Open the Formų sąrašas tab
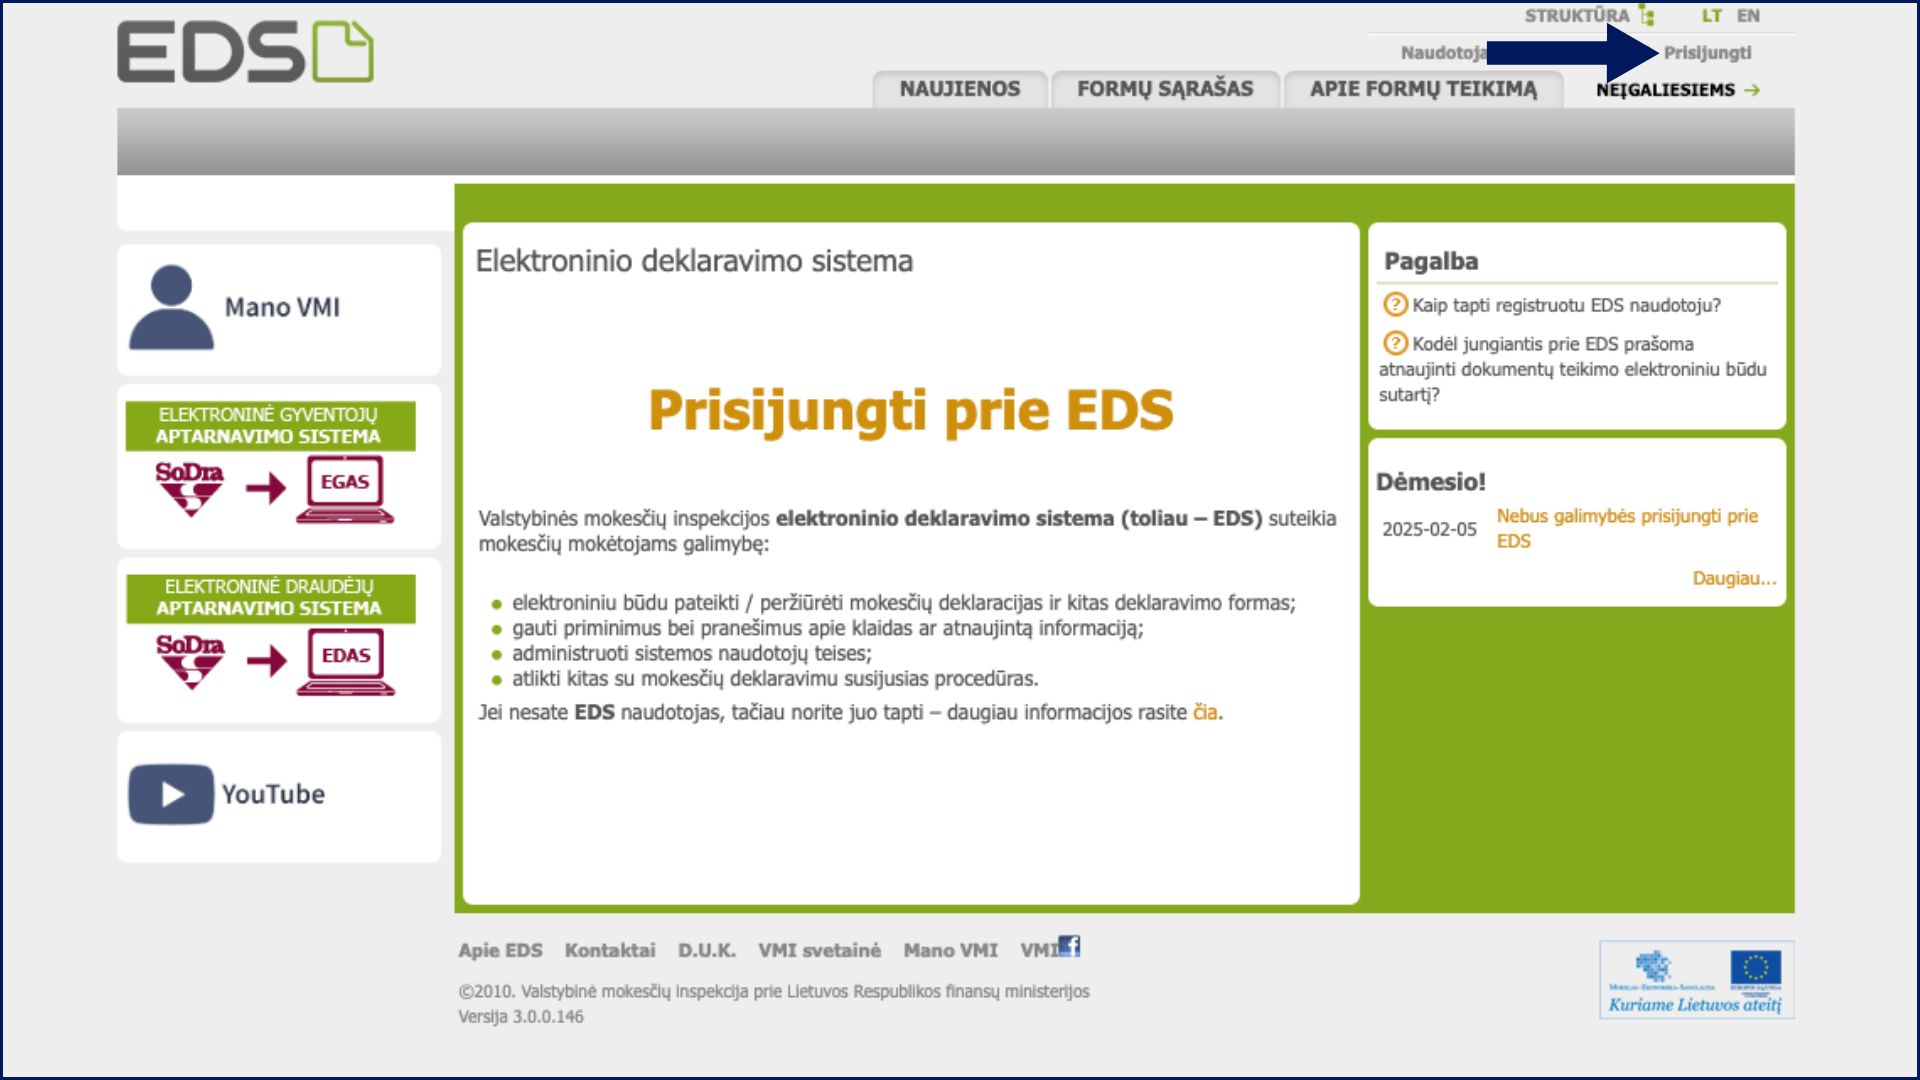 pyautogui.click(x=1165, y=89)
